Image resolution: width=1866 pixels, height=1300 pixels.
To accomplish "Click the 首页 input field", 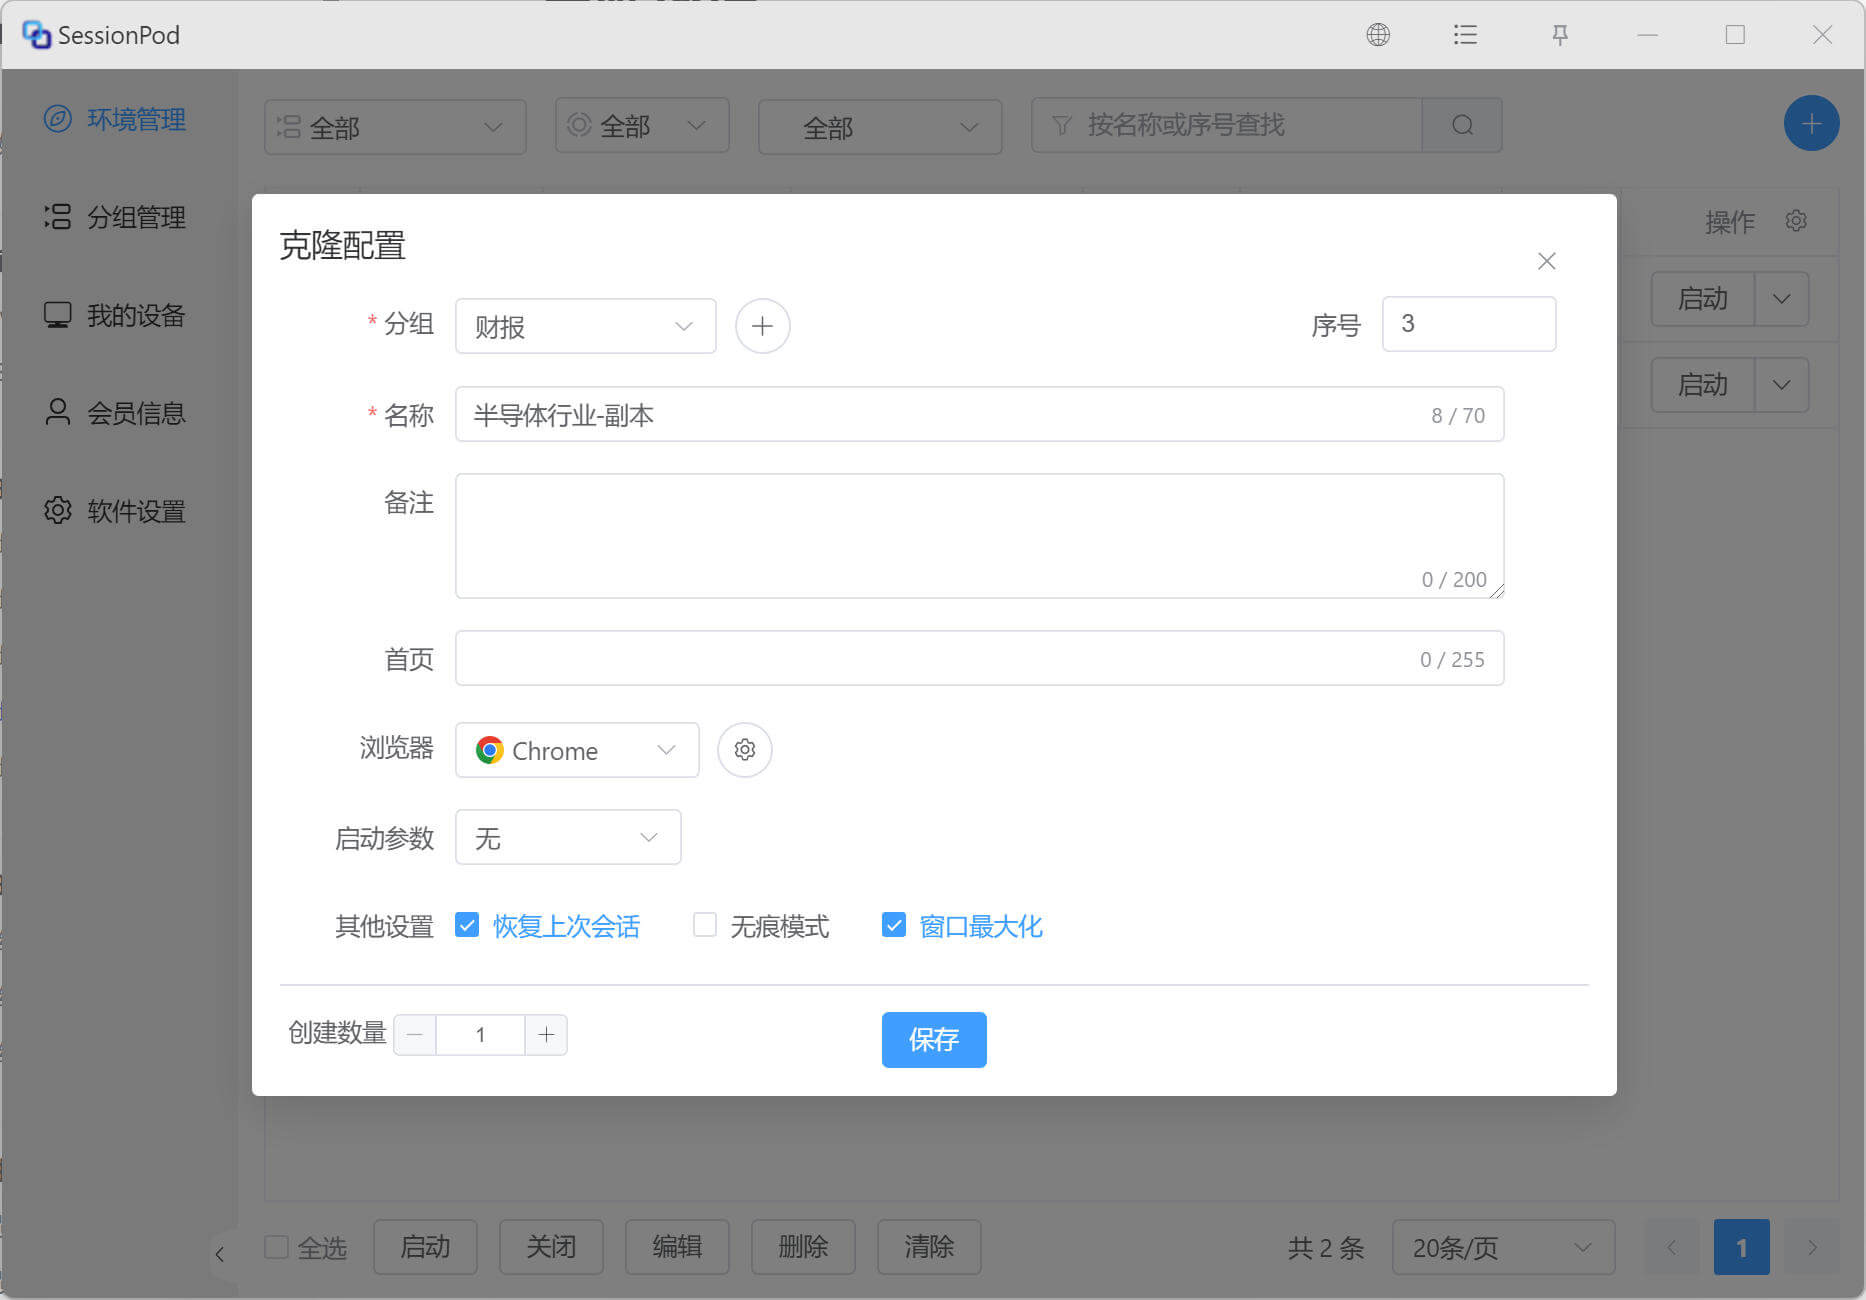I will point(980,658).
